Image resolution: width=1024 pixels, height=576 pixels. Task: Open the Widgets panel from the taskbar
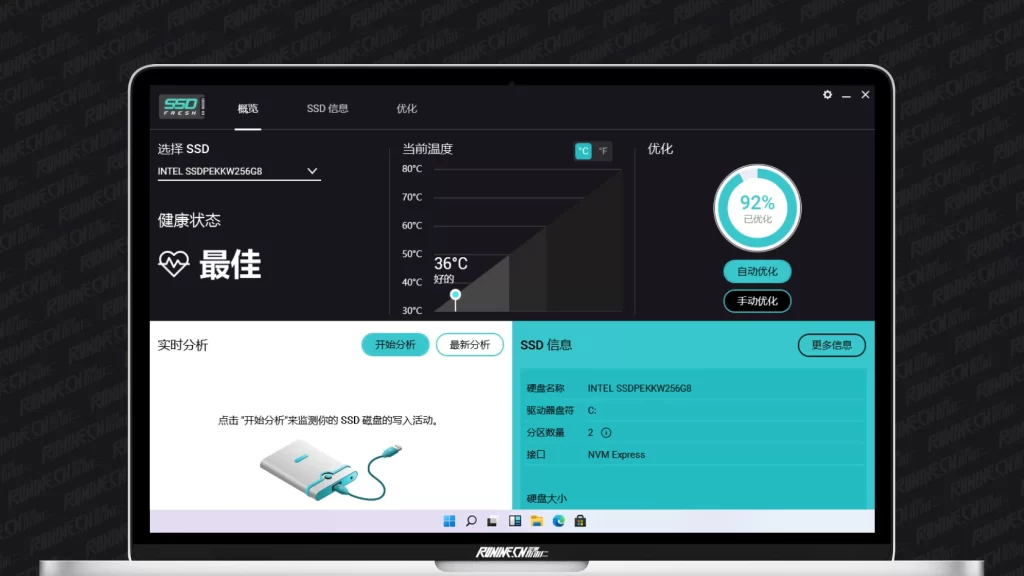tap(515, 521)
